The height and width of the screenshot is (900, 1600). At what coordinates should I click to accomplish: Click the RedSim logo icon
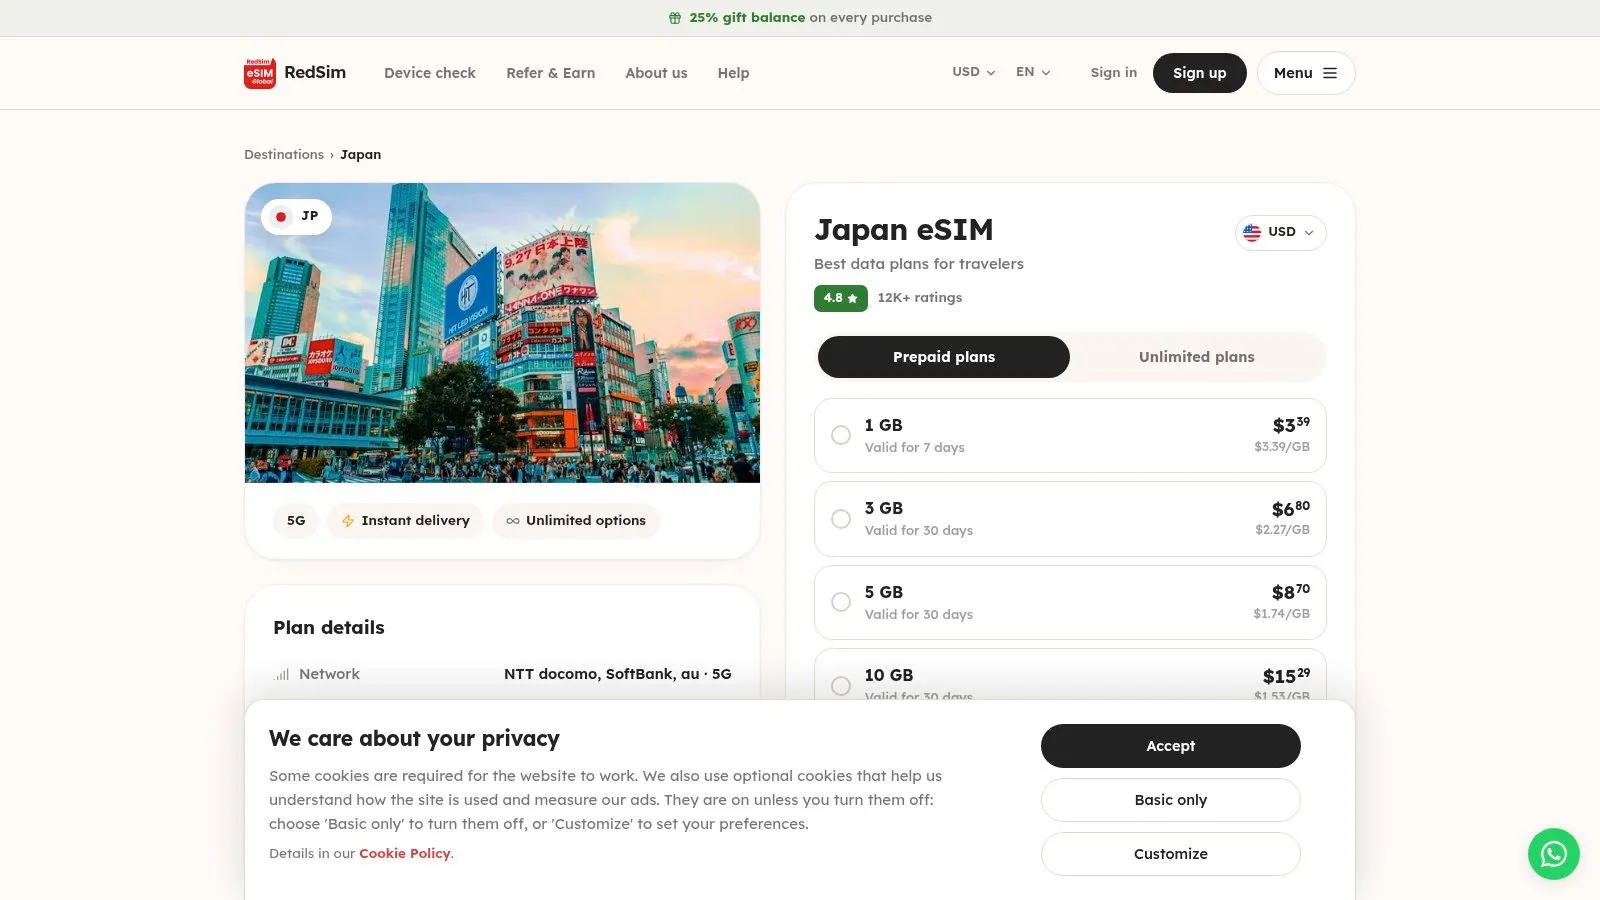[x=260, y=73]
